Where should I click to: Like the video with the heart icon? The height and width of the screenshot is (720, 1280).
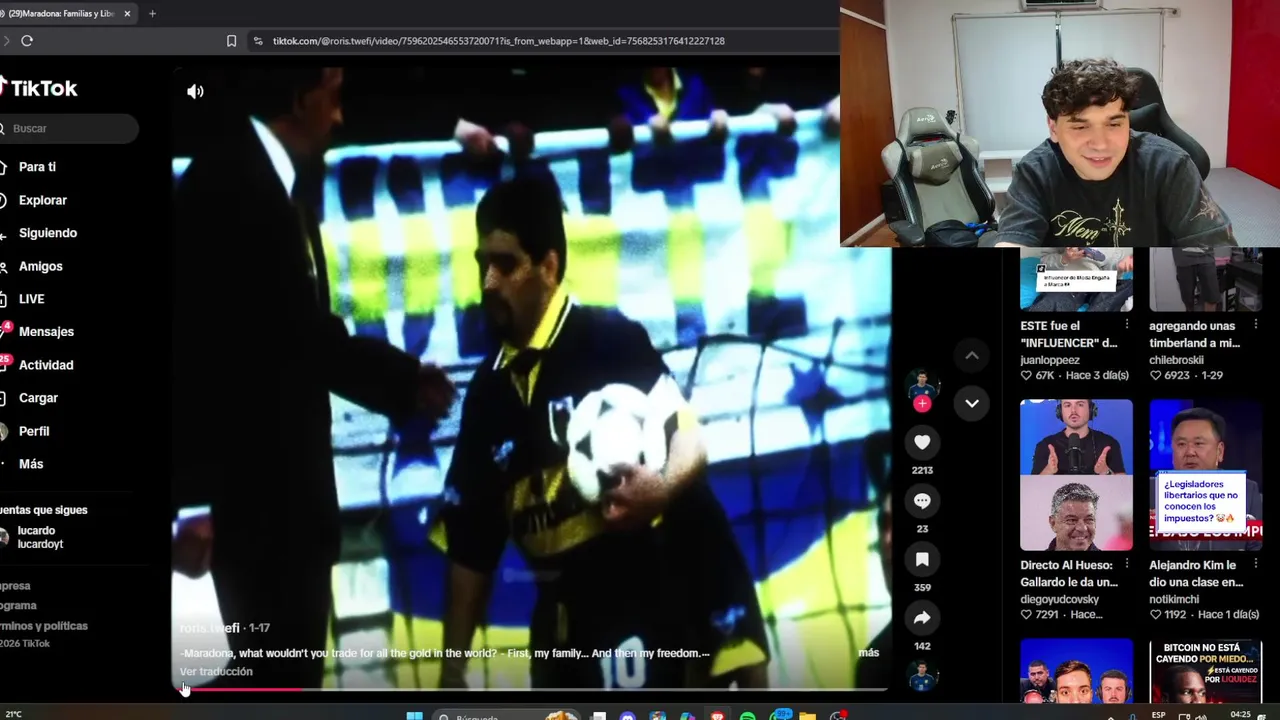coord(922,442)
